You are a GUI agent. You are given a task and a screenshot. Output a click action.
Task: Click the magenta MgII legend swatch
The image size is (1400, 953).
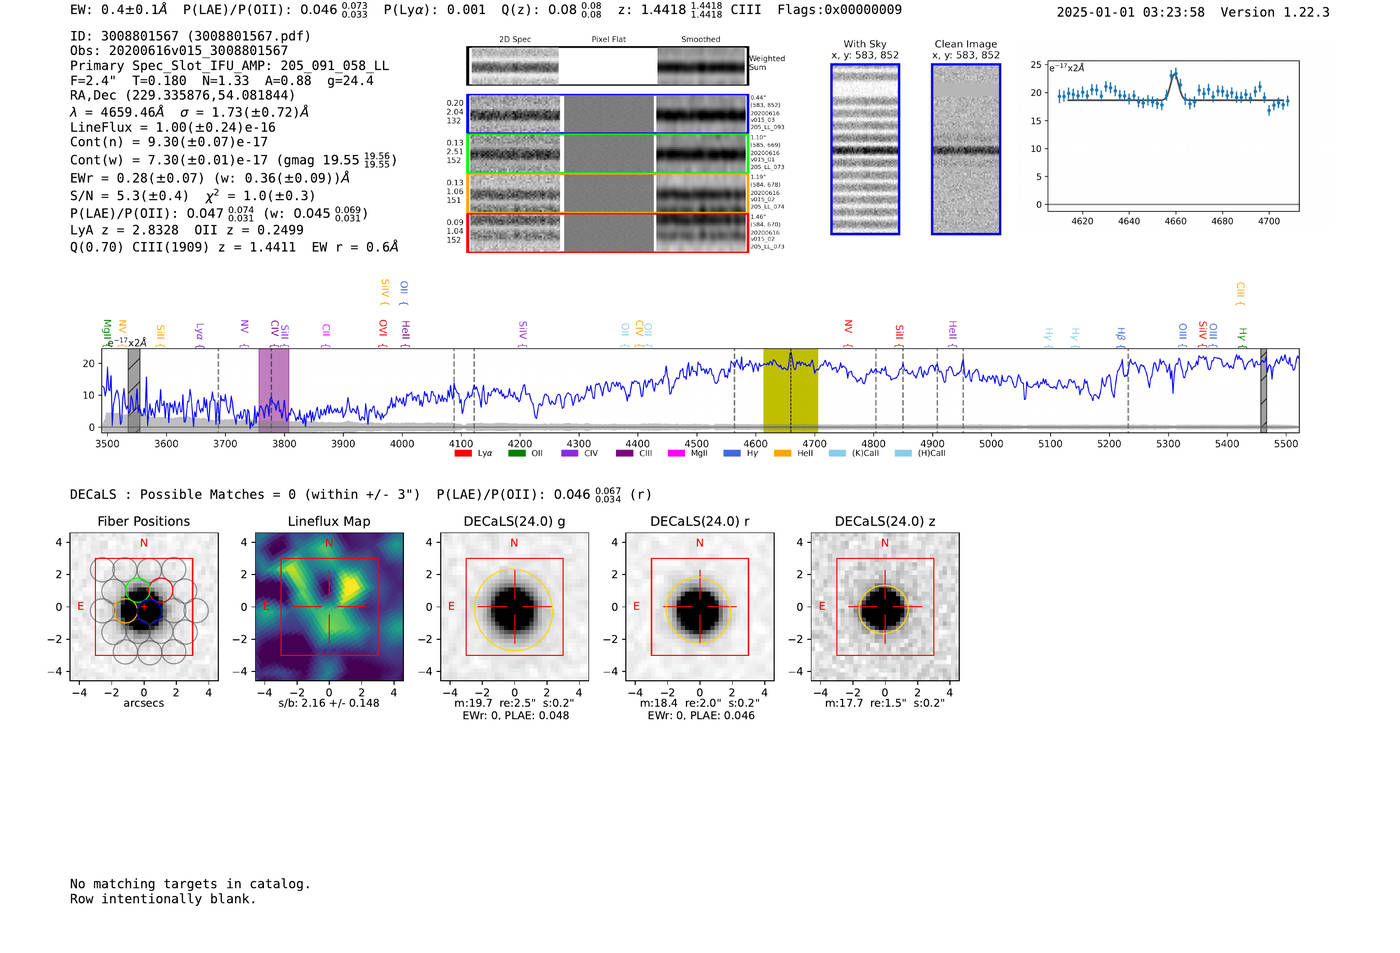click(676, 453)
